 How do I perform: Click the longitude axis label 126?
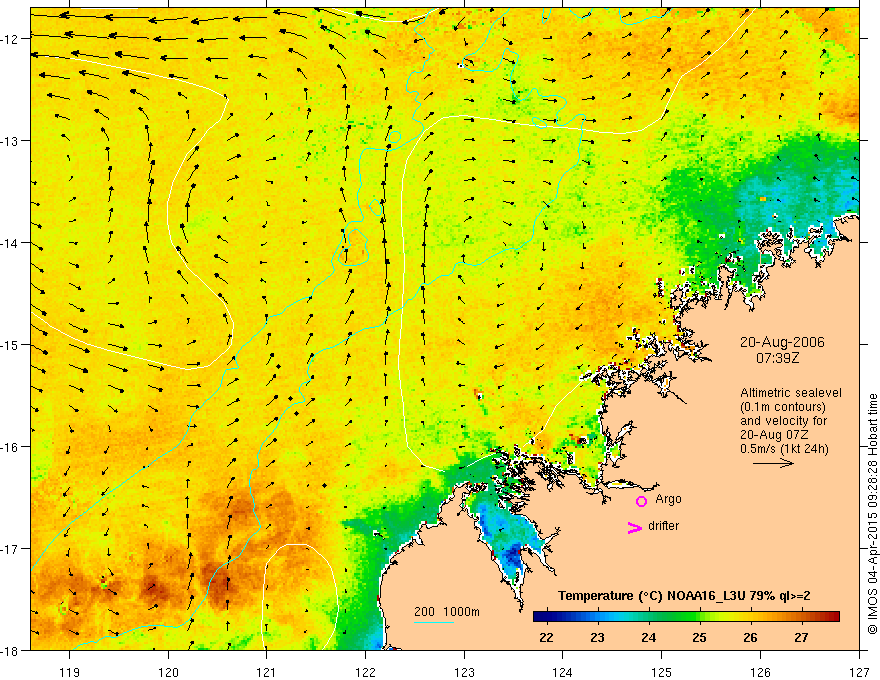760,672
